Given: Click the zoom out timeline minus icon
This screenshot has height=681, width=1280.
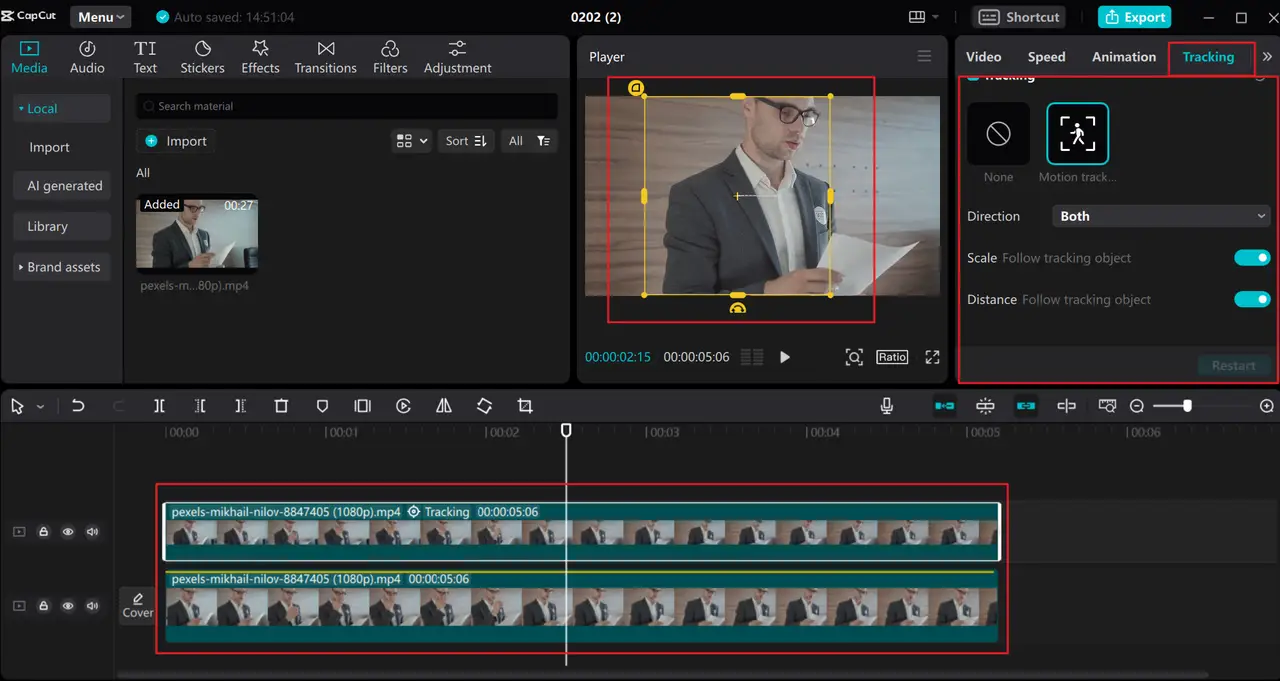Looking at the screenshot, I should pyautogui.click(x=1137, y=406).
